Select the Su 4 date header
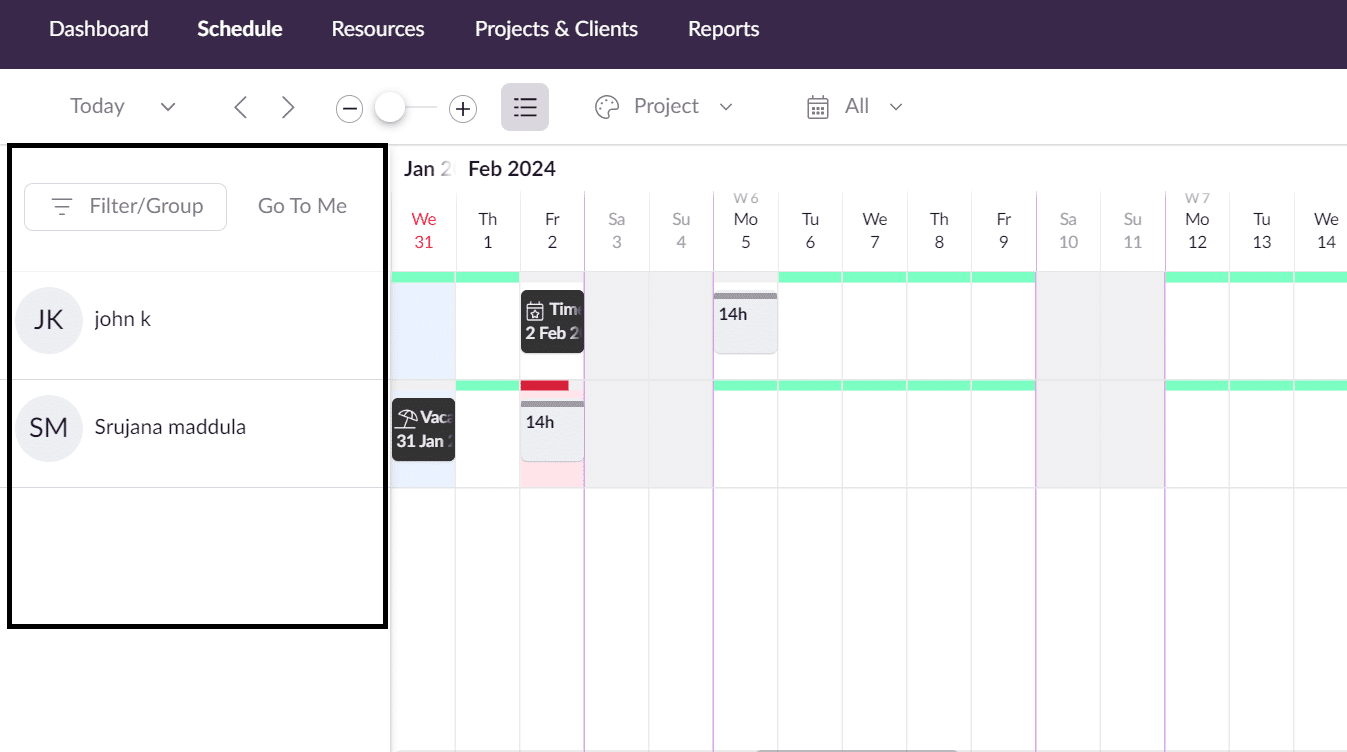 [681, 230]
